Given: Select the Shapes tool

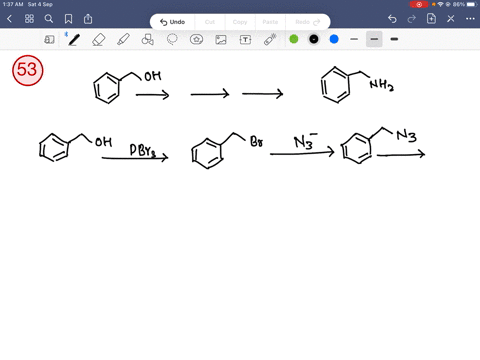Looking at the screenshot, I should pos(148,40).
